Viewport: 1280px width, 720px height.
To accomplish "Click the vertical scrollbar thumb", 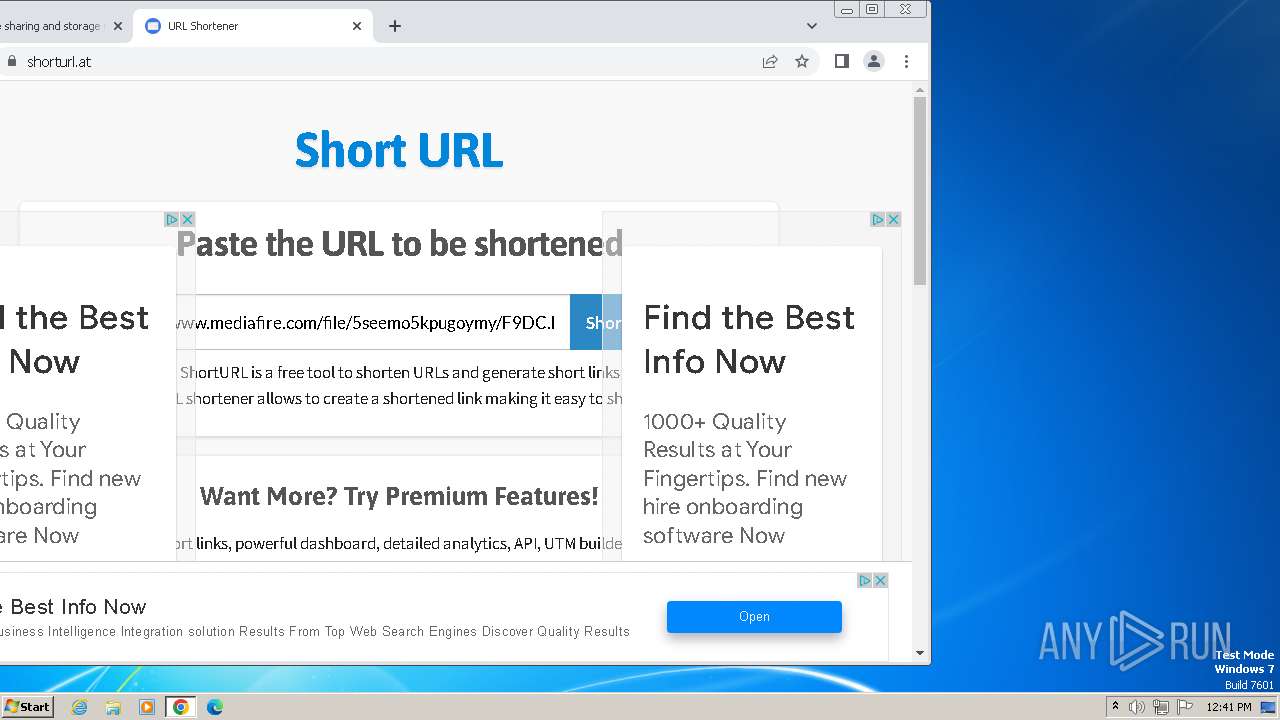I will tap(920, 190).
